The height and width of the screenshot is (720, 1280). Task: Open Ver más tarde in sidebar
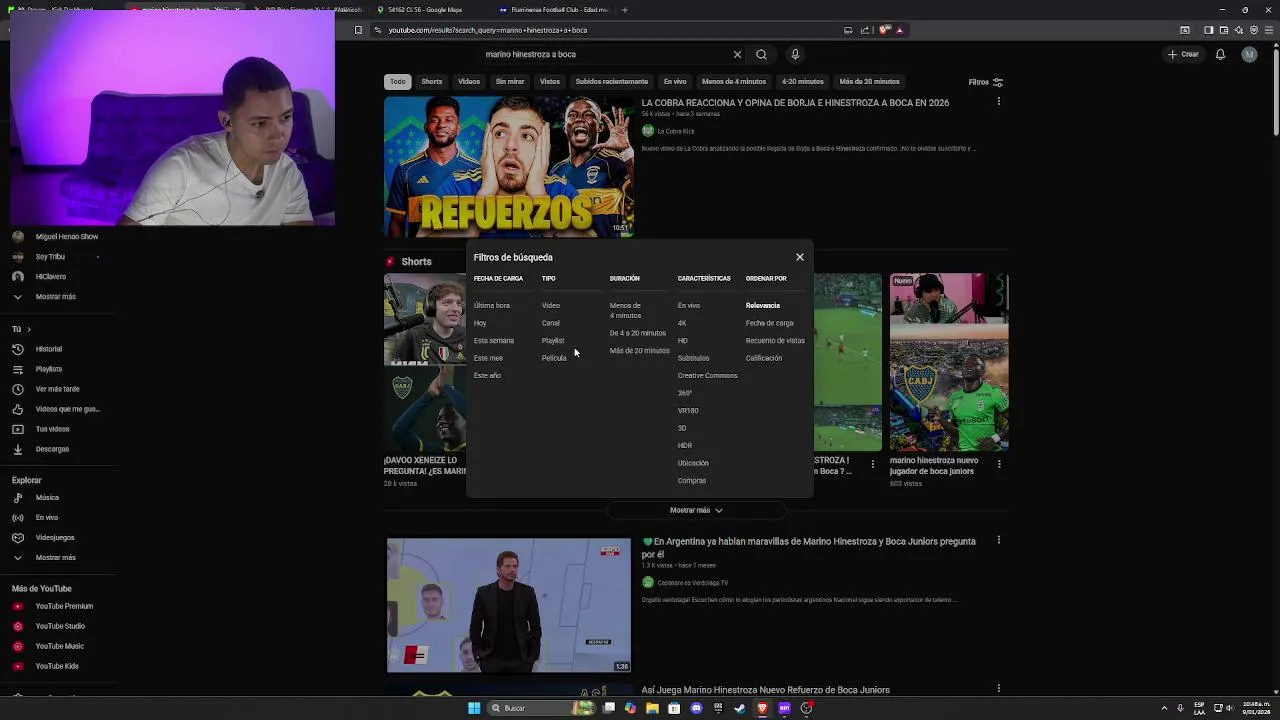[x=57, y=389]
